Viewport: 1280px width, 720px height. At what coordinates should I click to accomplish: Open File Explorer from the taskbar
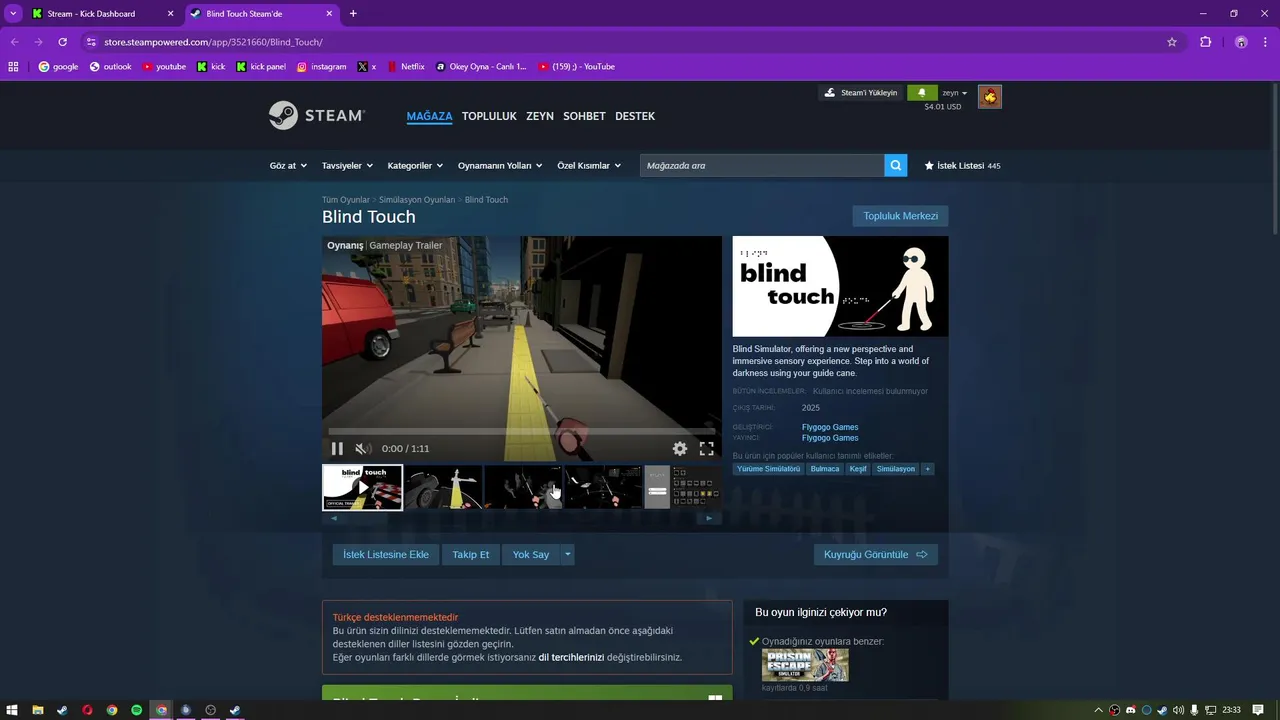[x=37, y=710]
